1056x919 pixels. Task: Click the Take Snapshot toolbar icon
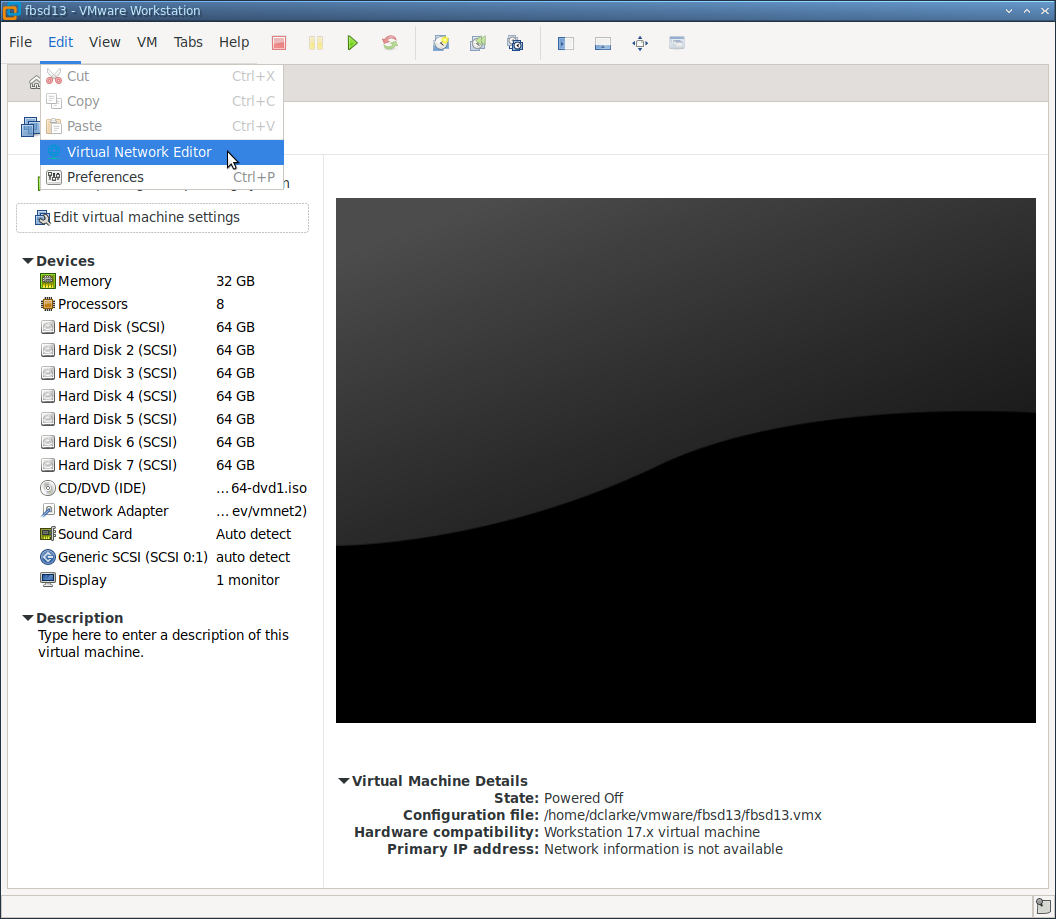coord(441,43)
